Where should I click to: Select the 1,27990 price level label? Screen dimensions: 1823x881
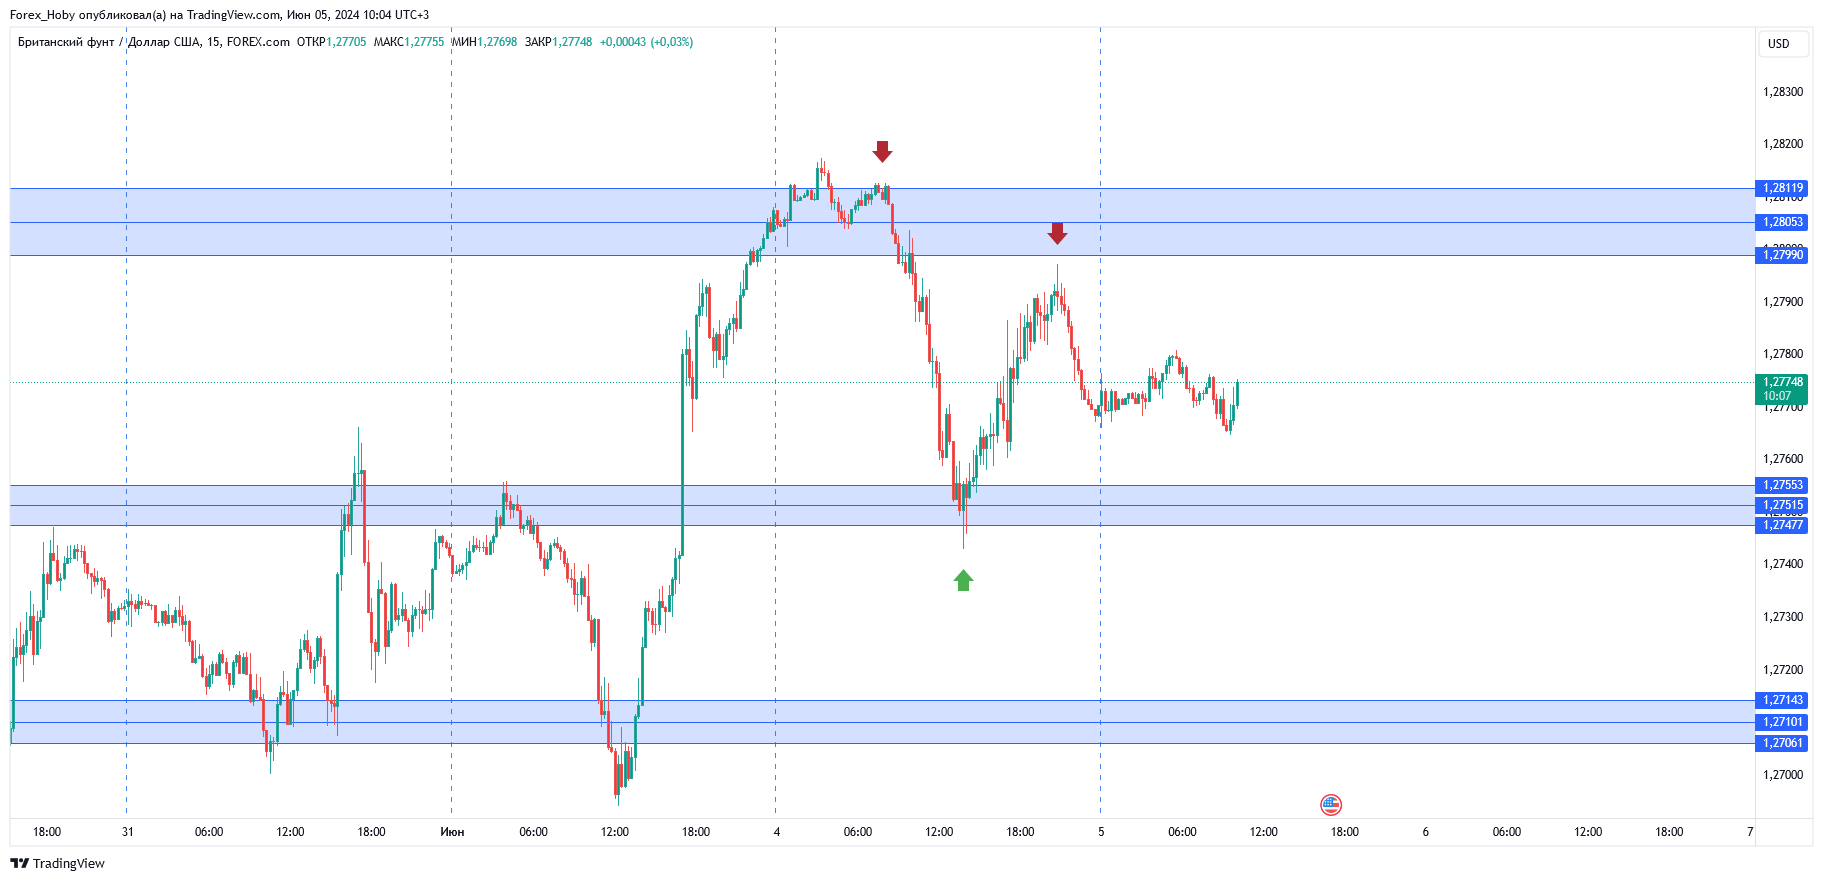(1781, 255)
